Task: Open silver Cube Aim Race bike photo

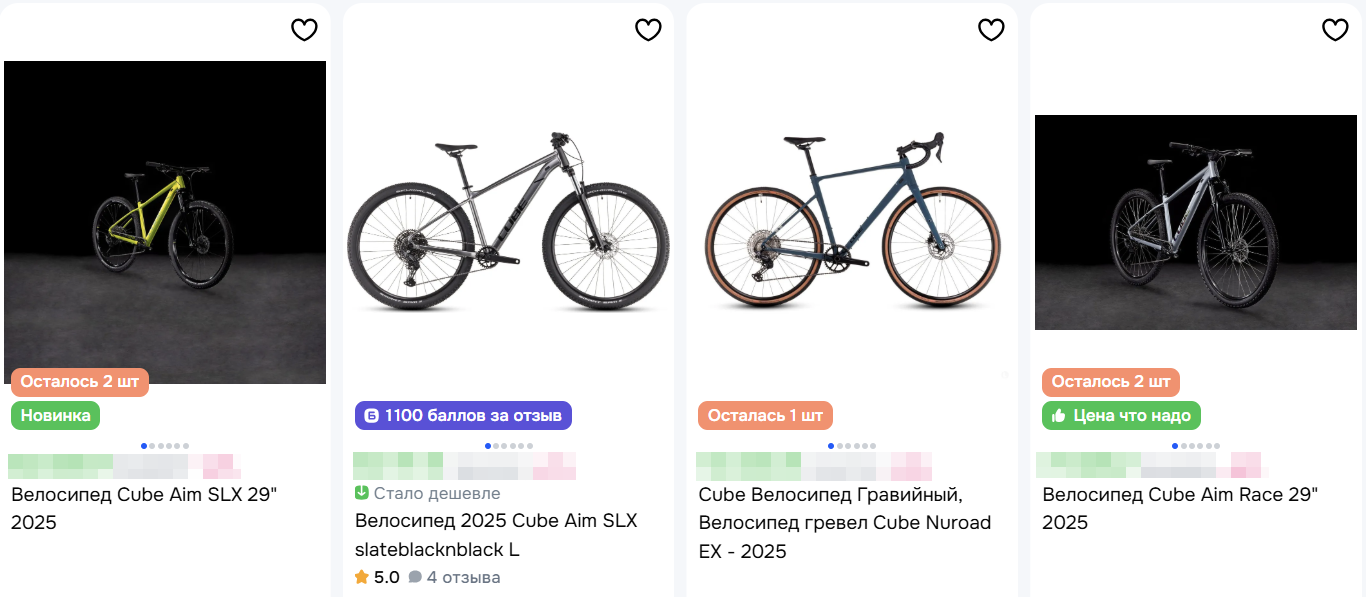Action: click(1195, 222)
